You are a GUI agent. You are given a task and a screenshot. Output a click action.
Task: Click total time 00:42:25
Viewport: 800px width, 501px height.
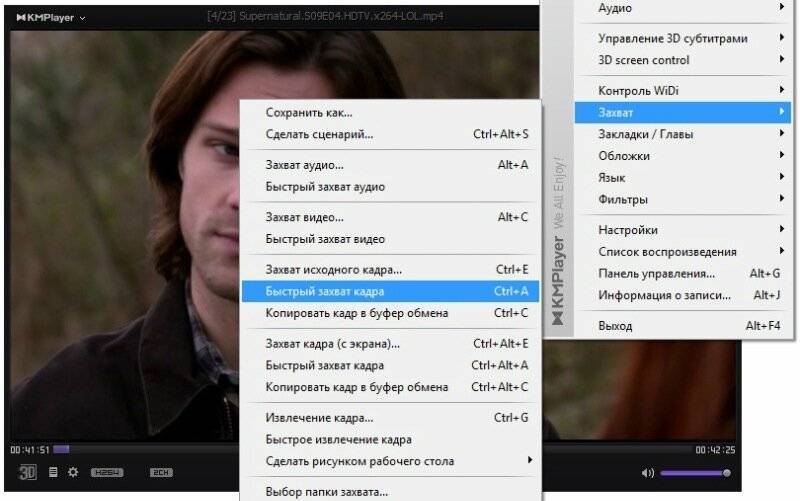click(715, 449)
